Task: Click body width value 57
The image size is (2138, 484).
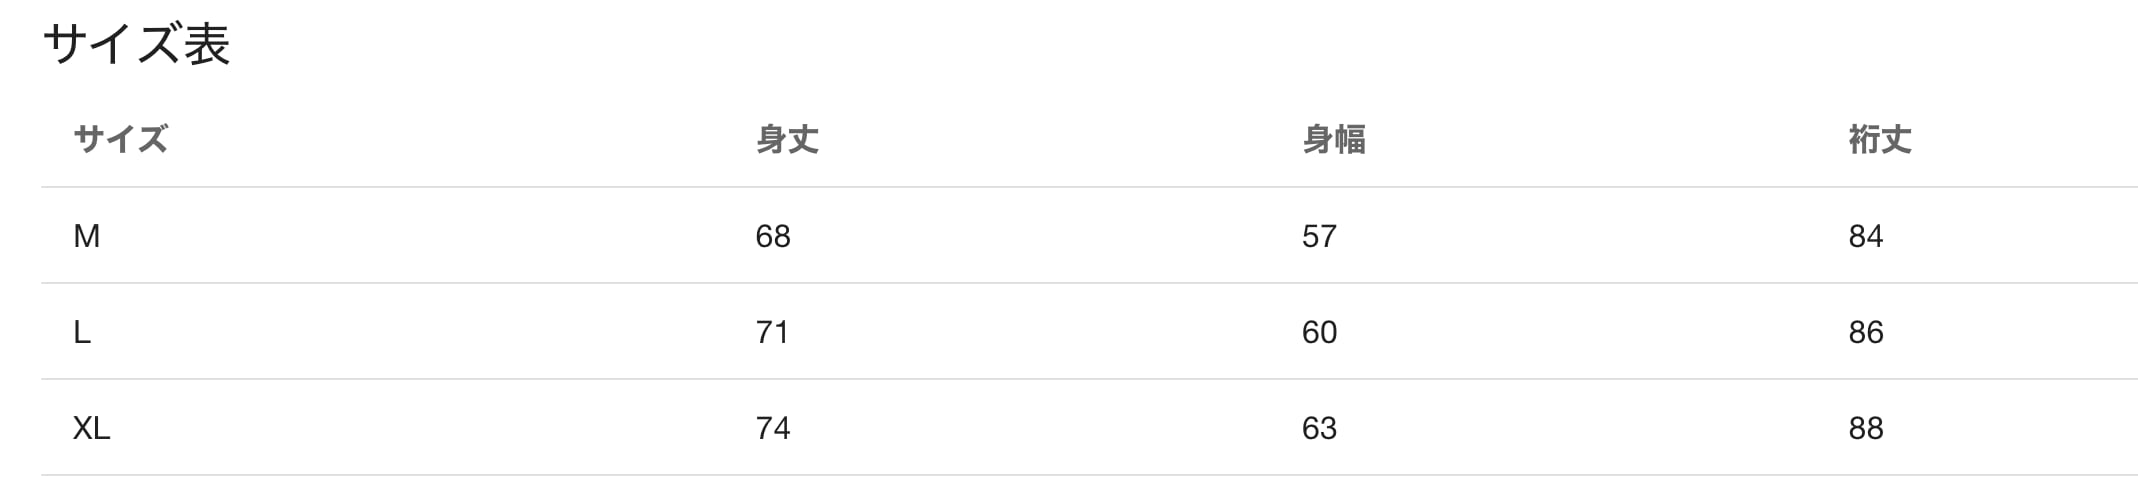Action: click(x=1319, y=236)
